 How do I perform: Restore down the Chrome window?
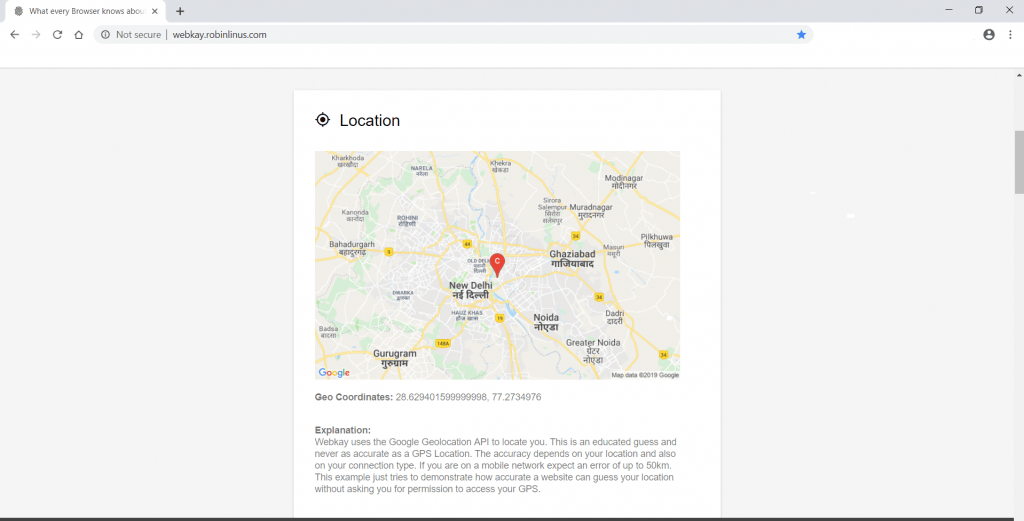978,10
